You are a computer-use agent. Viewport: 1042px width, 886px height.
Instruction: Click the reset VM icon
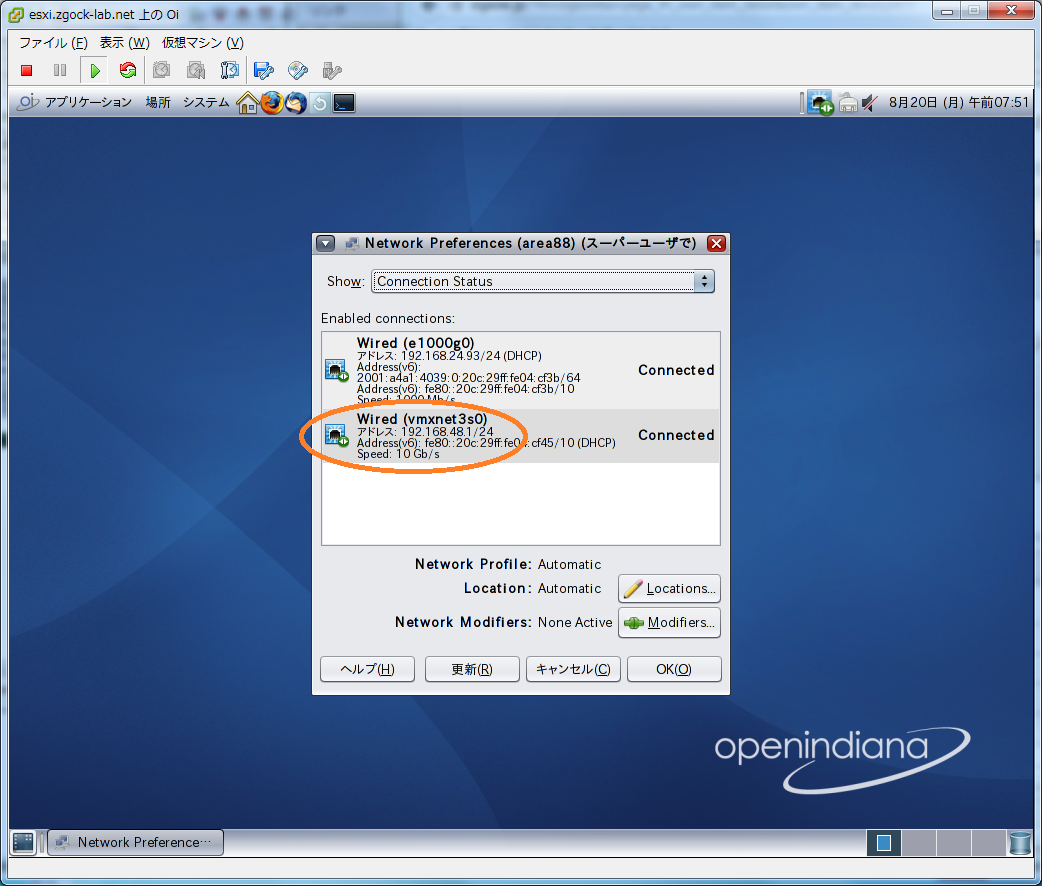pos(128,70)
